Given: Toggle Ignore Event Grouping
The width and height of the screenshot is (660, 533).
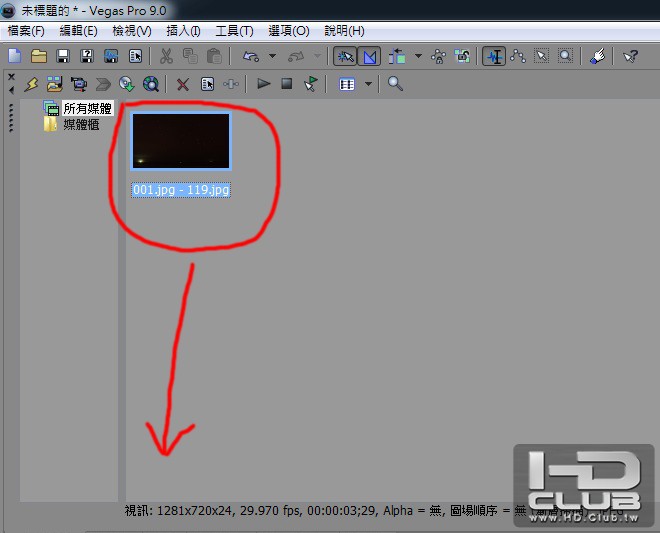Looking at the screenshot, I should [462, 56].
